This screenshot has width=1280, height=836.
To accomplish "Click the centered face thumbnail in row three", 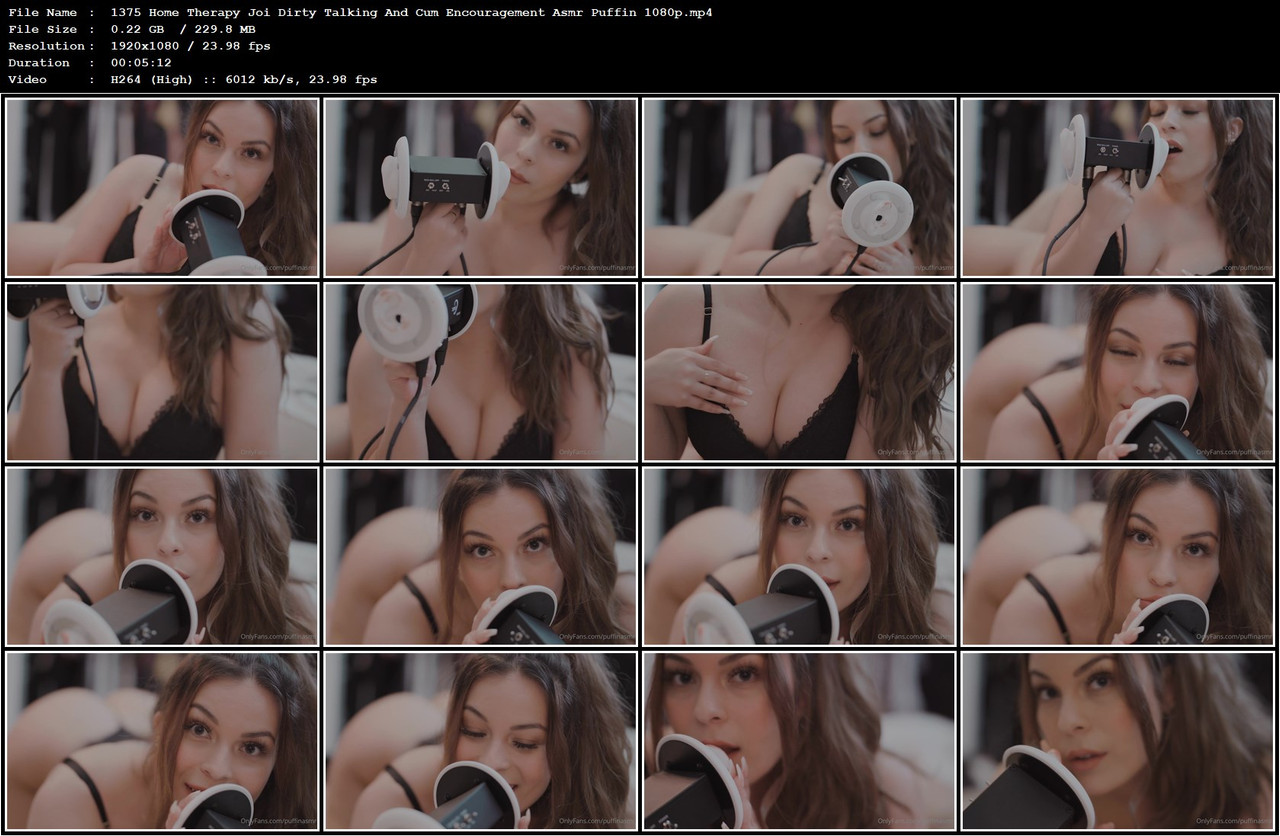I will point(480,556).
